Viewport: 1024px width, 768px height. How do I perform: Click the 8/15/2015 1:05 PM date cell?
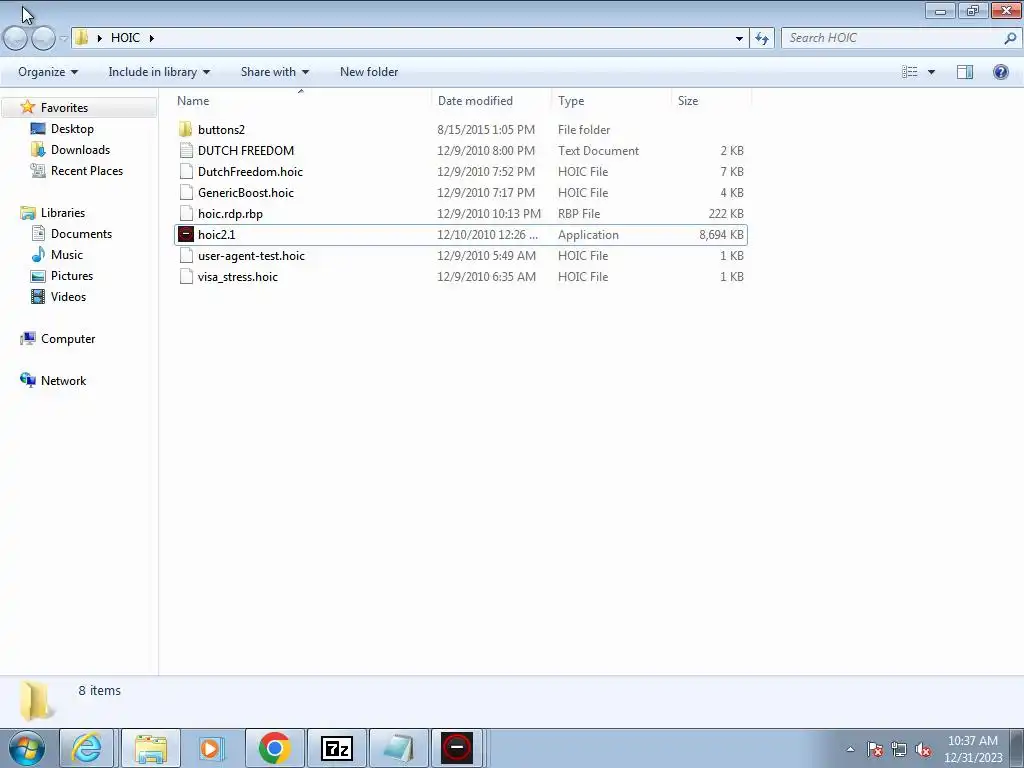click(x=486, y=129)
